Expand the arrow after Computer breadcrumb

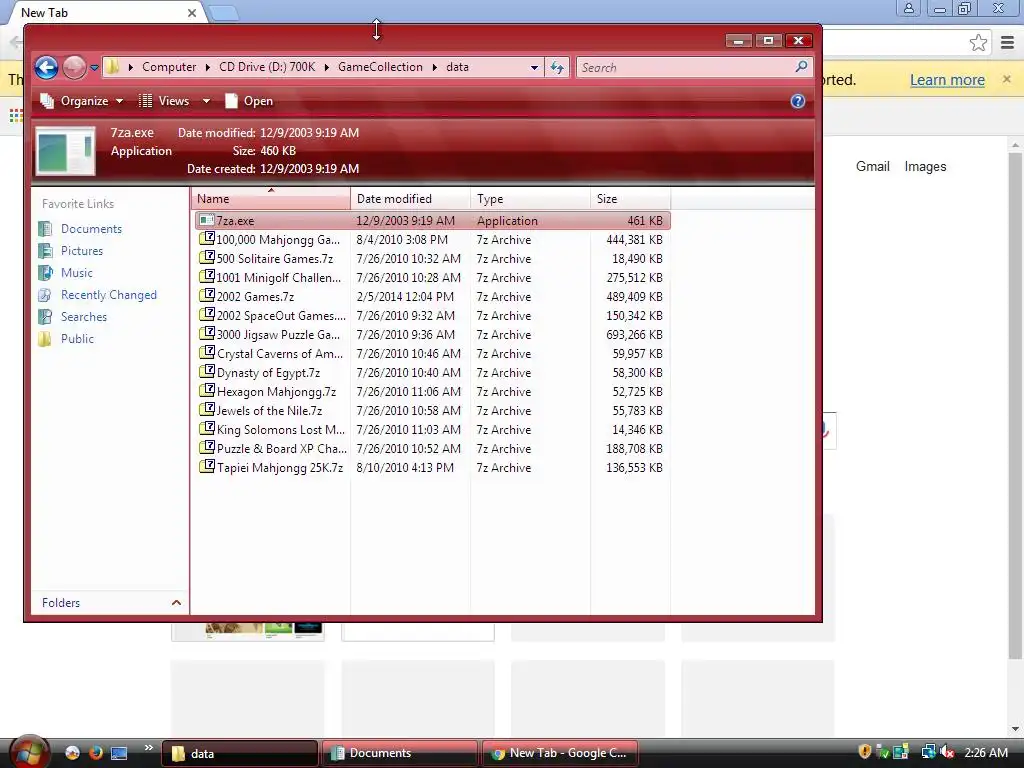pos(208,67)
